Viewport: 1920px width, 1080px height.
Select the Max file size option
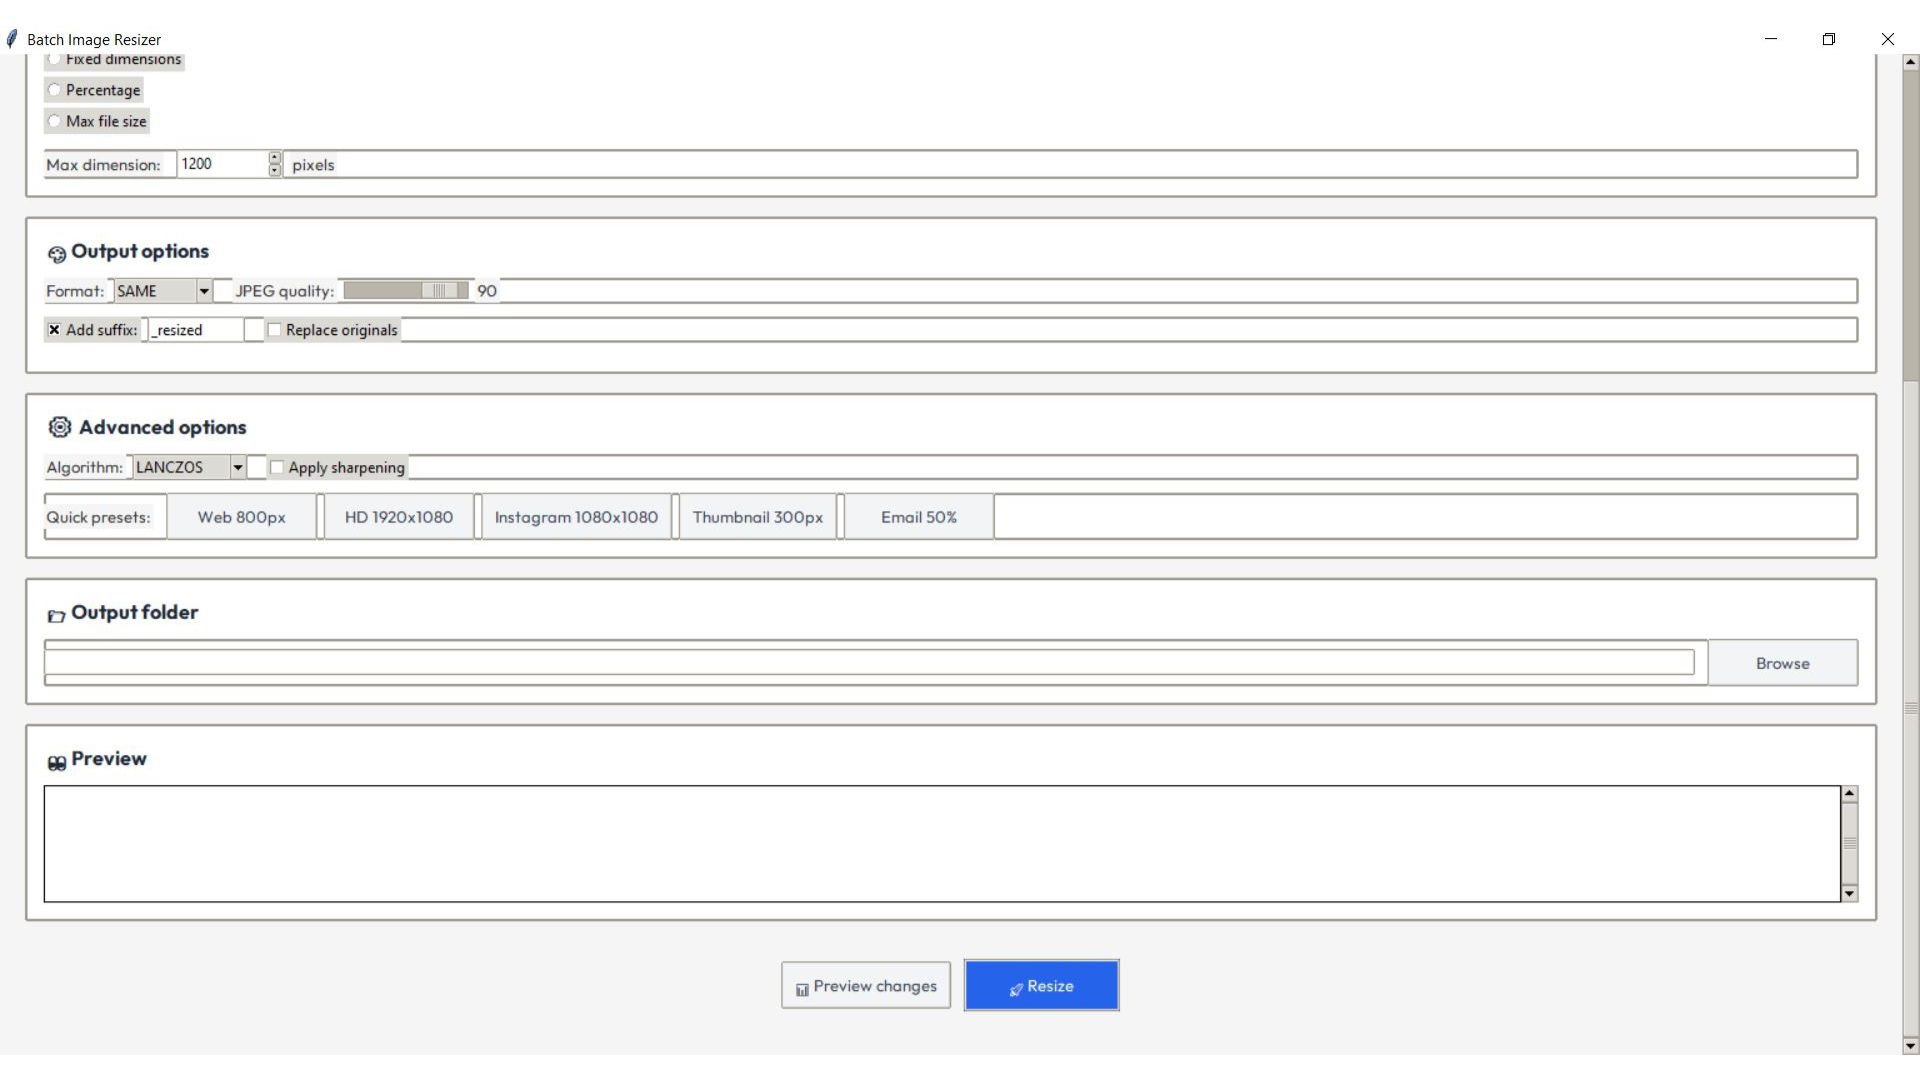pyautogui.click(x=55, y=121)
